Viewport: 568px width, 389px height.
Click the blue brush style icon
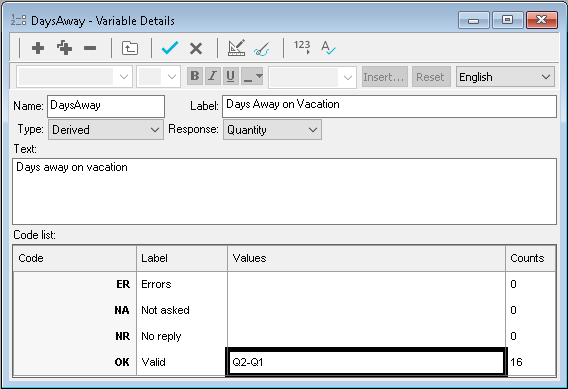262,49
